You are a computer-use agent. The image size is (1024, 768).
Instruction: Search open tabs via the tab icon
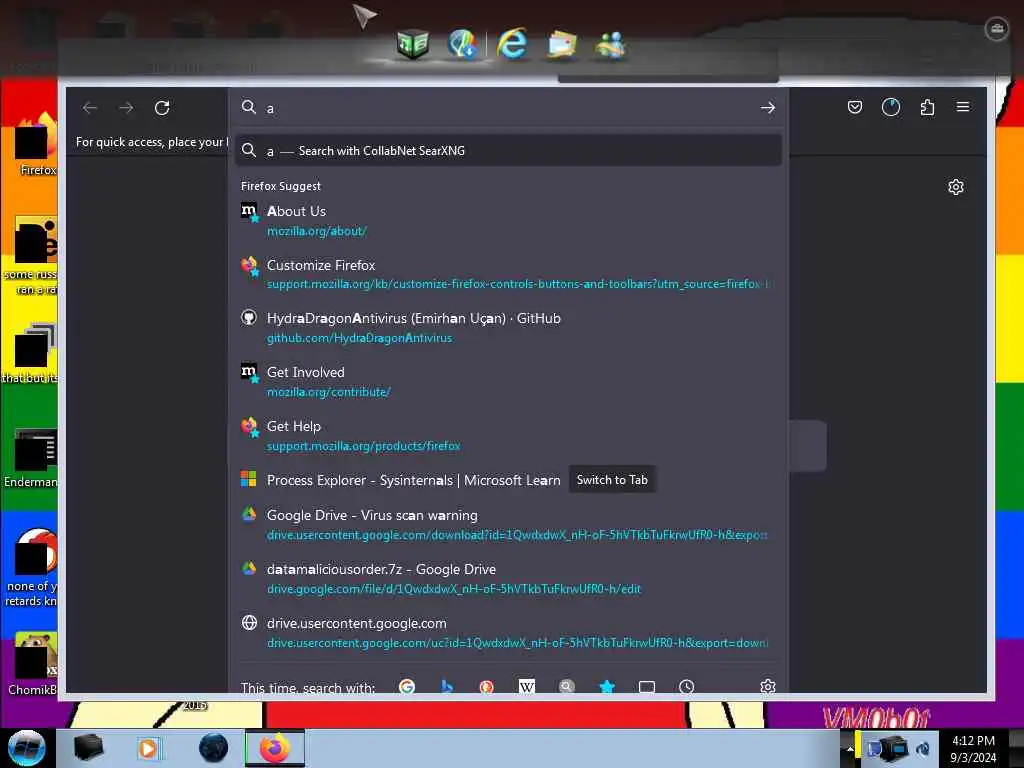[x=647, y=686]
